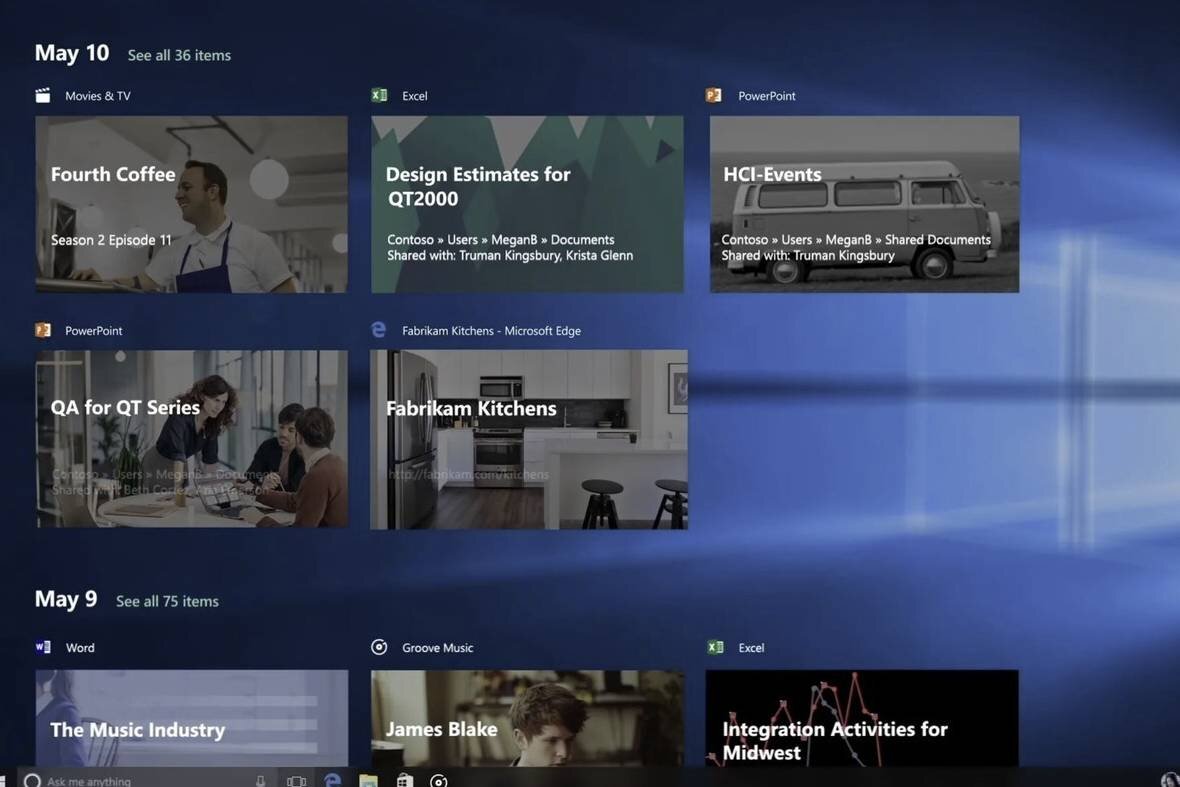This screenshot has height=787, width=1180.
Task: Open The Music Industry document card
Action: pyautogui.click(x=192, y=718)
